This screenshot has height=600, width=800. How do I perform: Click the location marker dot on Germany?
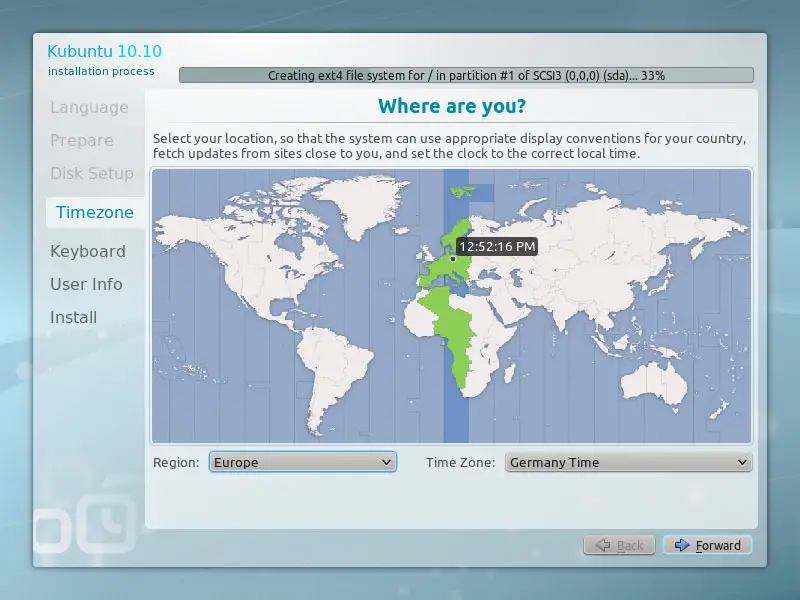(453, 259)
